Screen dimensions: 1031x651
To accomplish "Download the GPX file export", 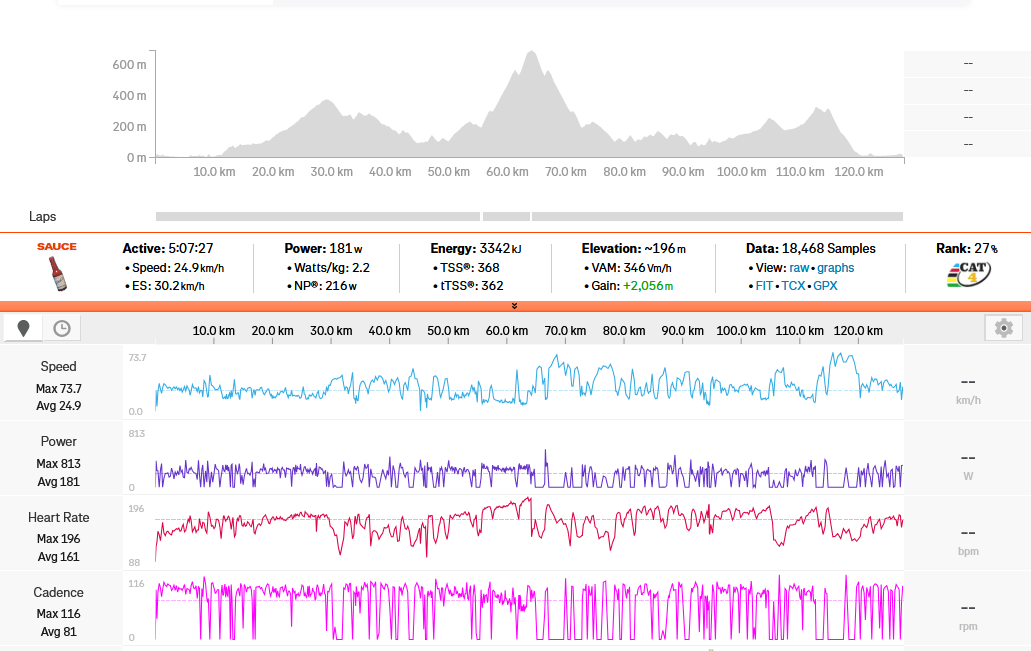I will point(825,285).
